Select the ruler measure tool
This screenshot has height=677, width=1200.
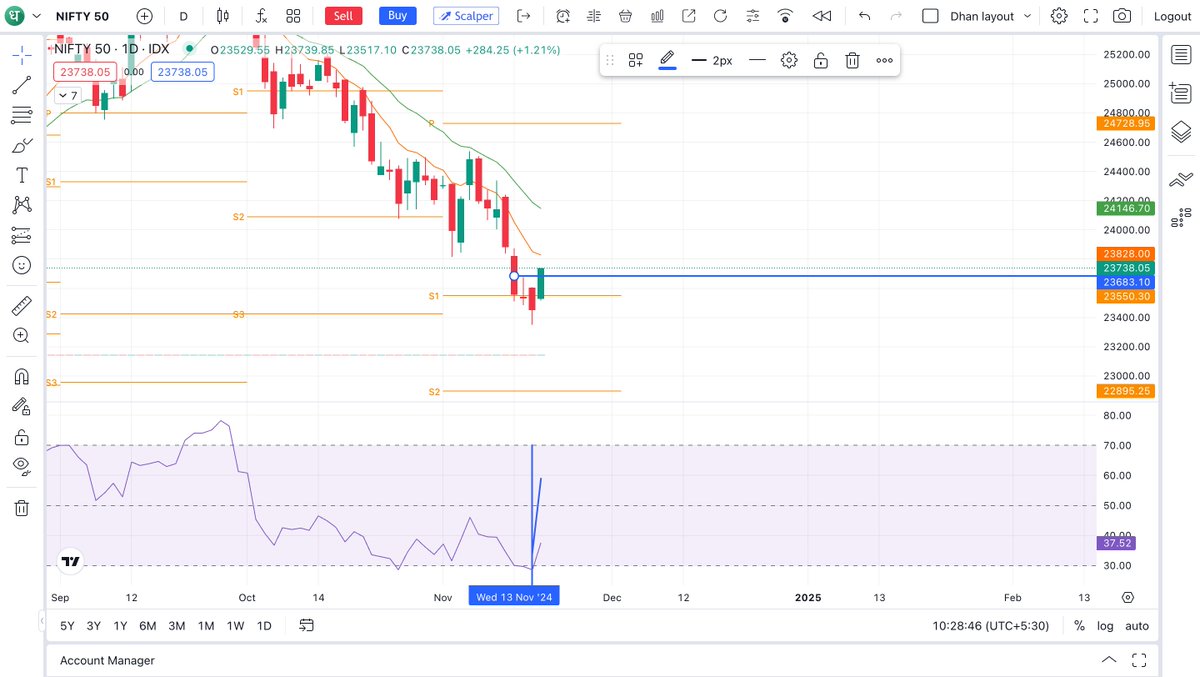21,305
